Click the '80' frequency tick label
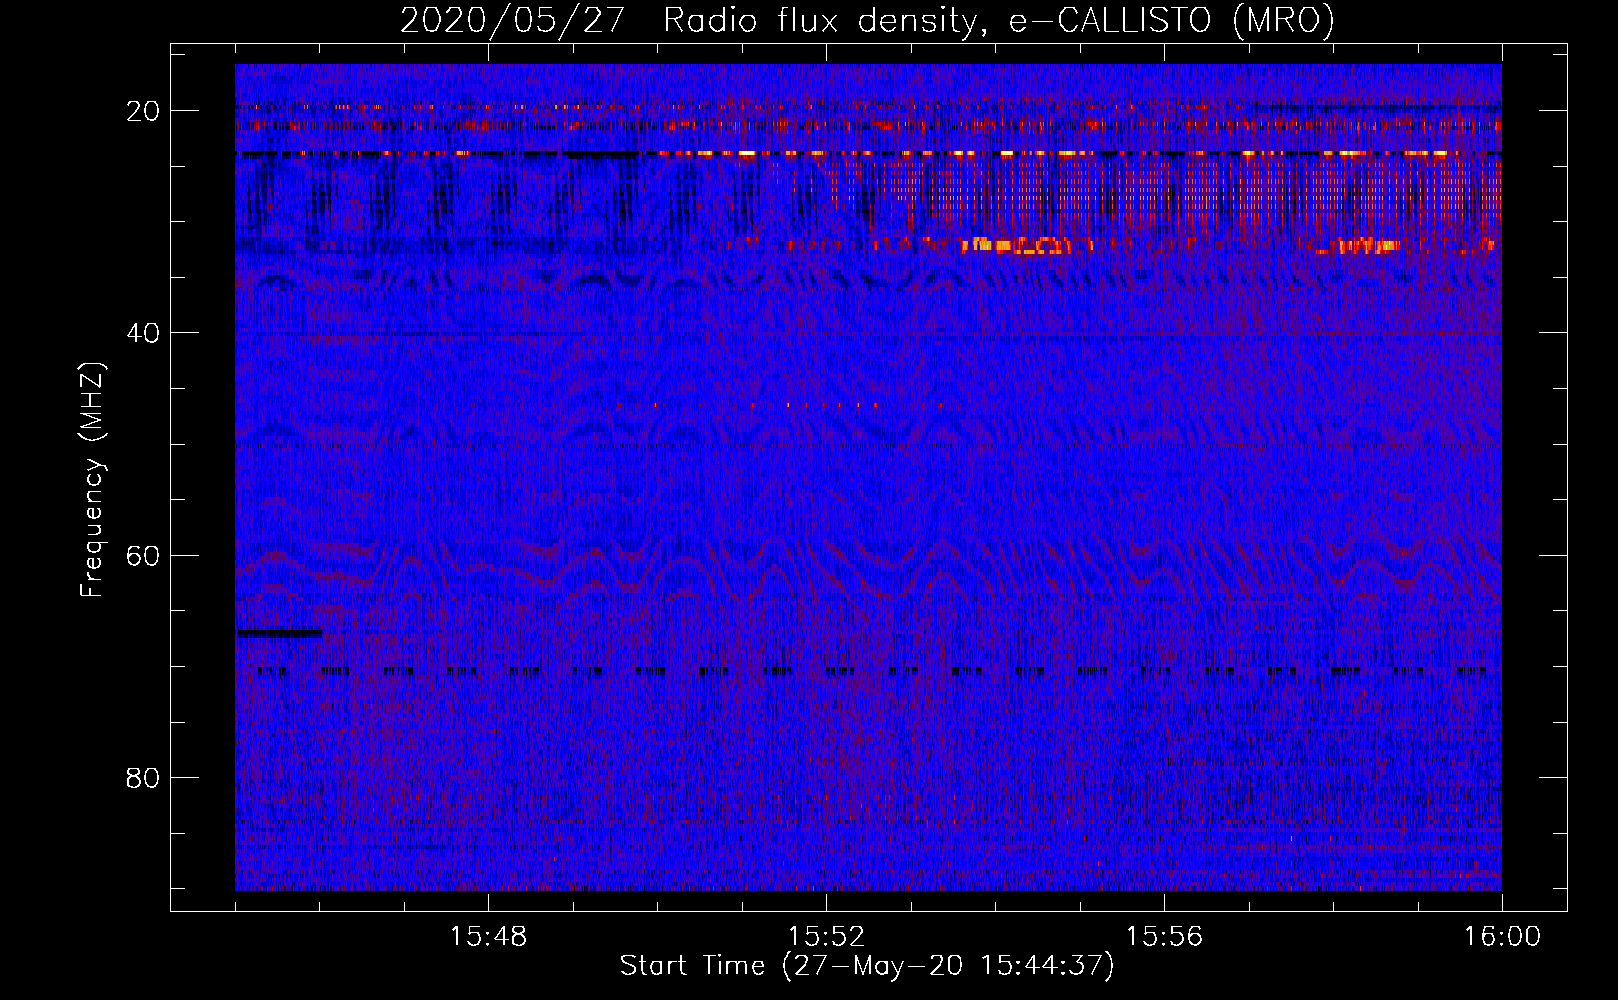 (x=143, y=777)
